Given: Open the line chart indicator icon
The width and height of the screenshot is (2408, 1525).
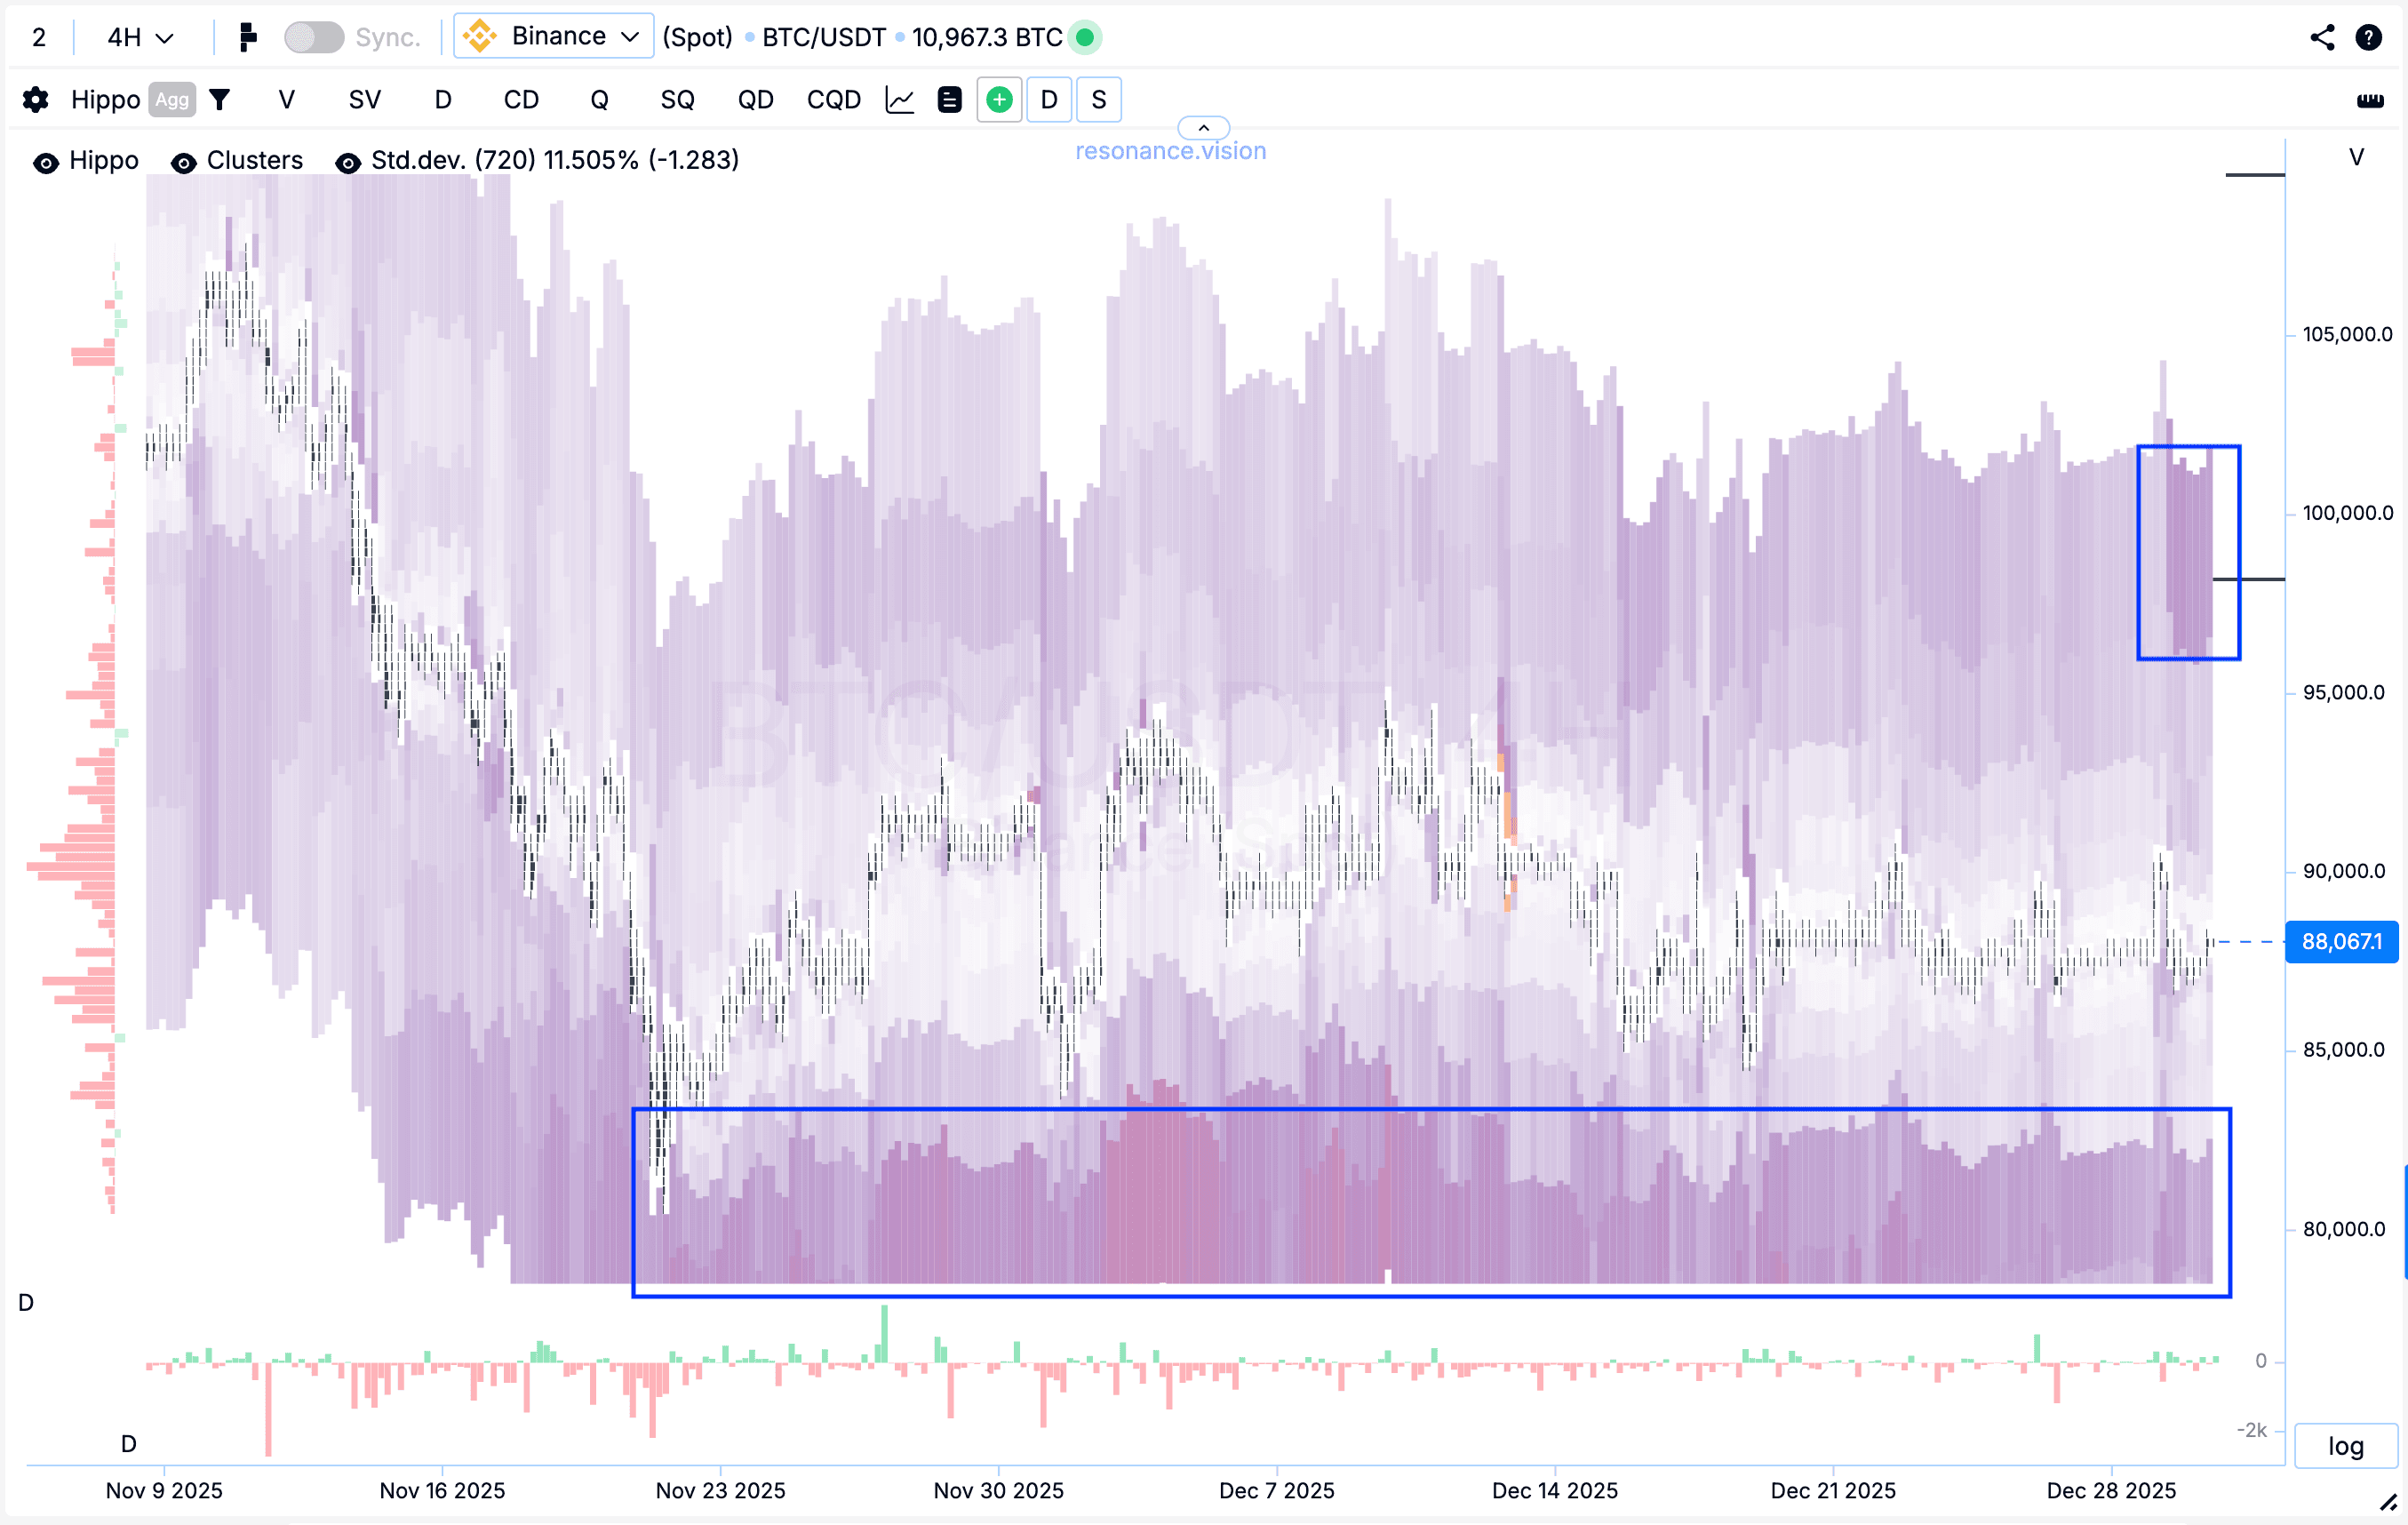Looking at the screenshot, I should point(900,100).
